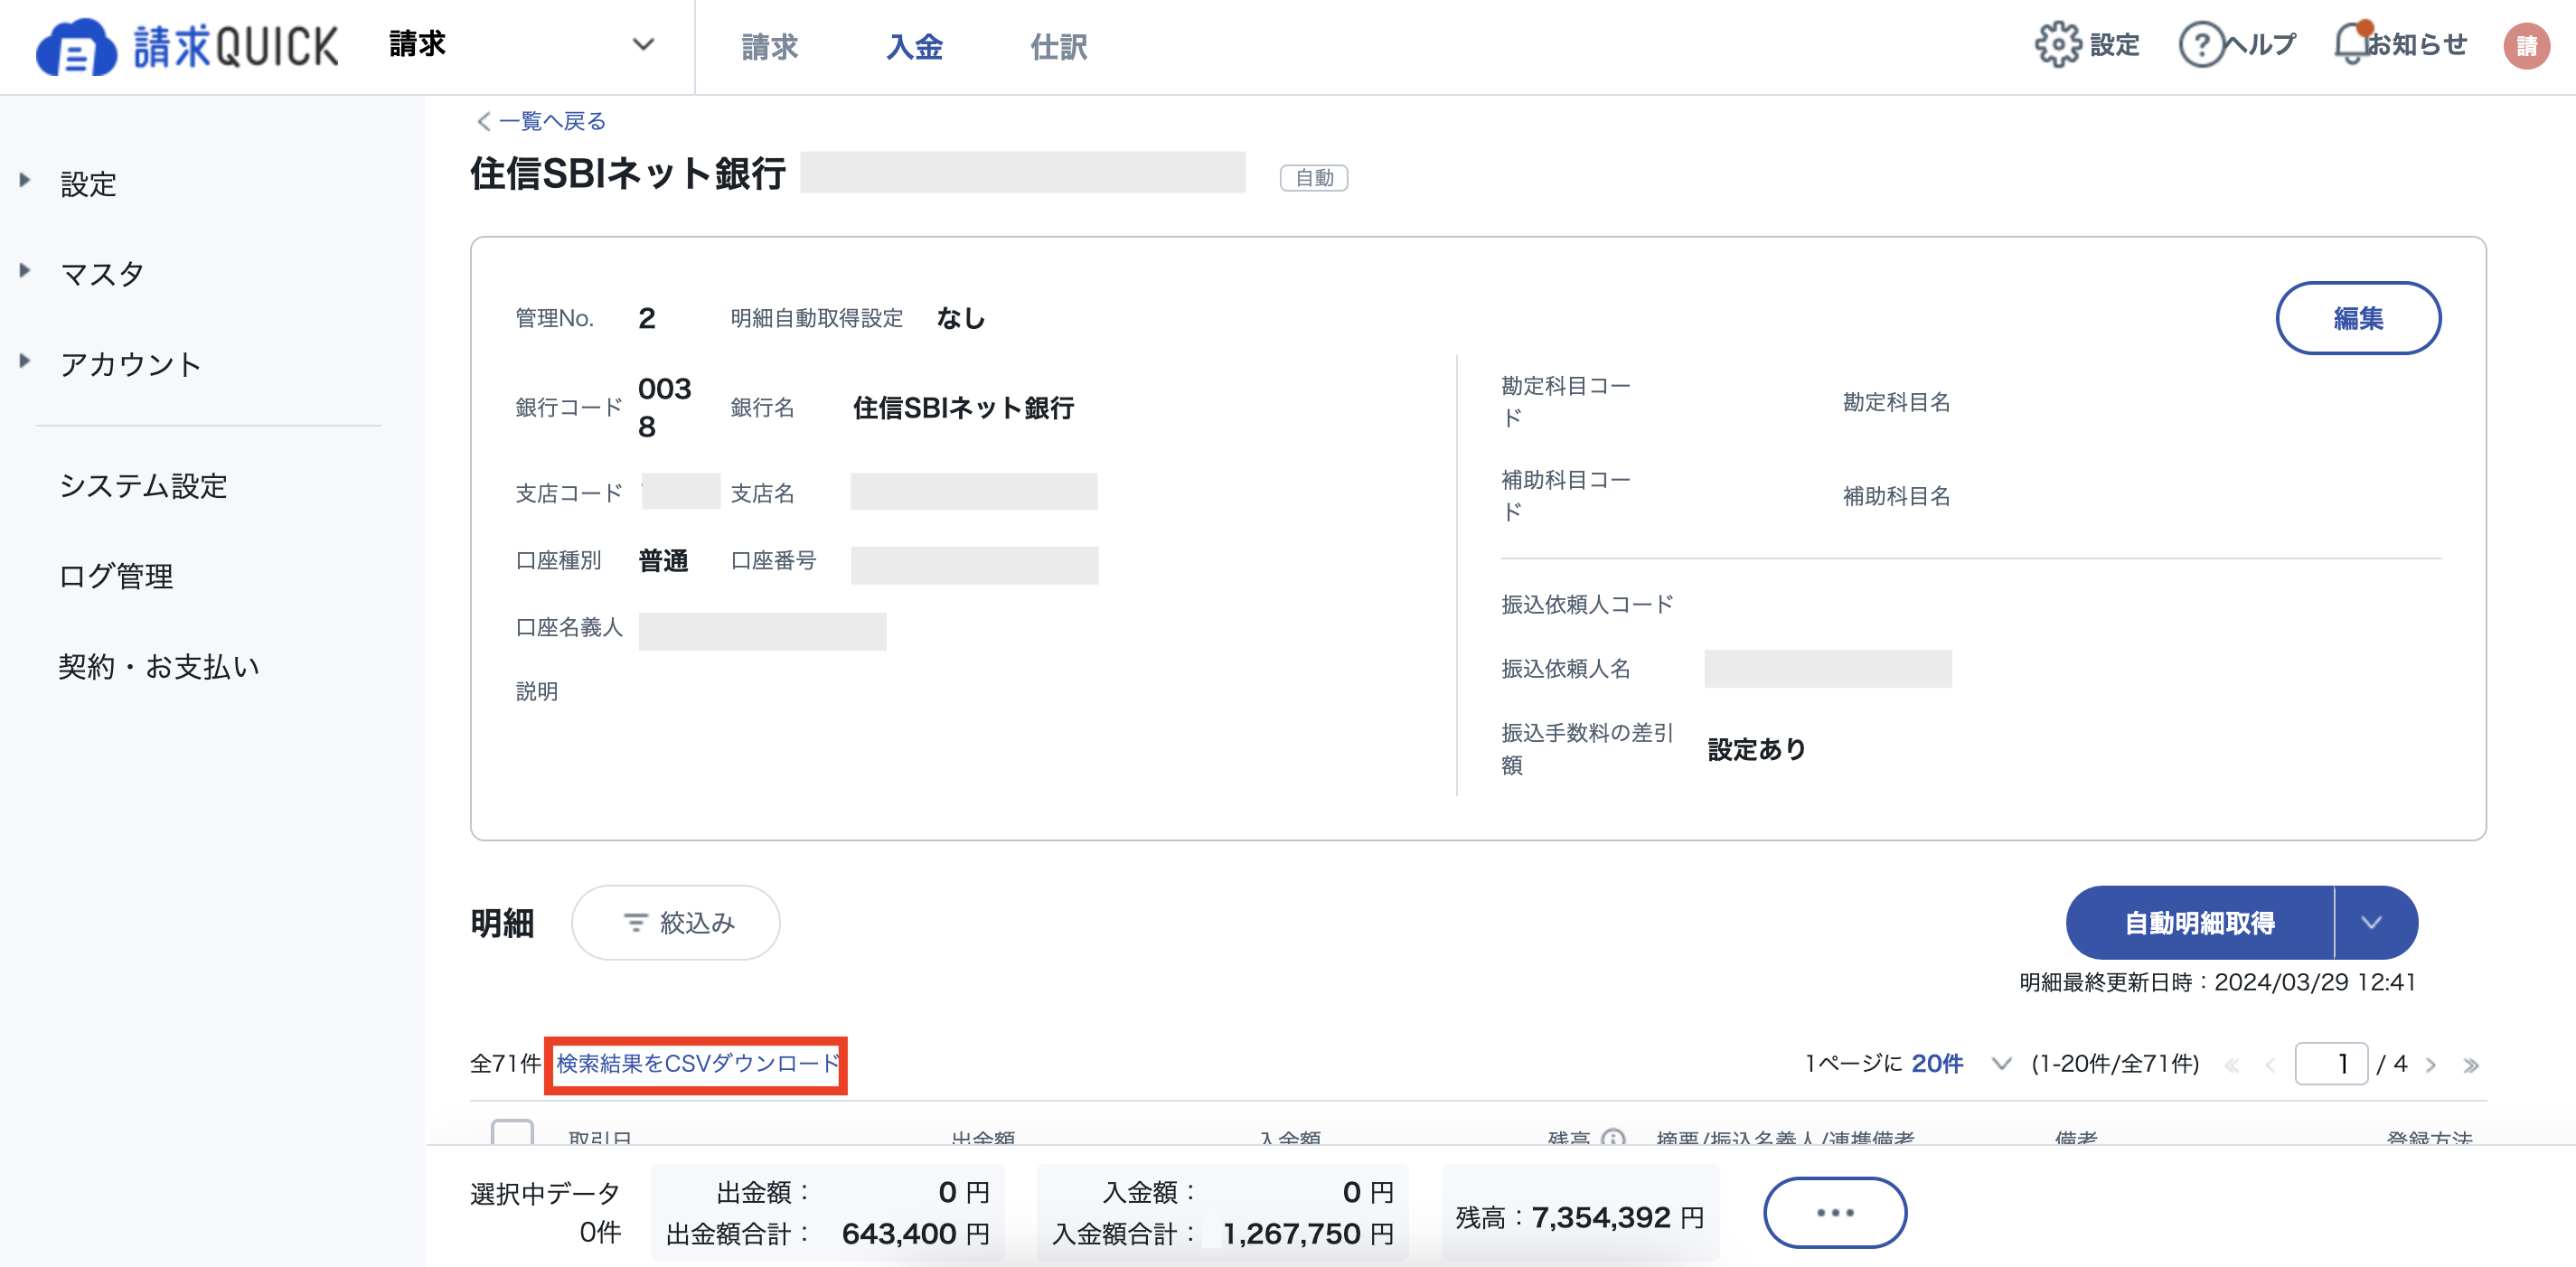Jump to first page double arrow
This screenshot has height=1267, width=2576.
tap(2231, 1065)
